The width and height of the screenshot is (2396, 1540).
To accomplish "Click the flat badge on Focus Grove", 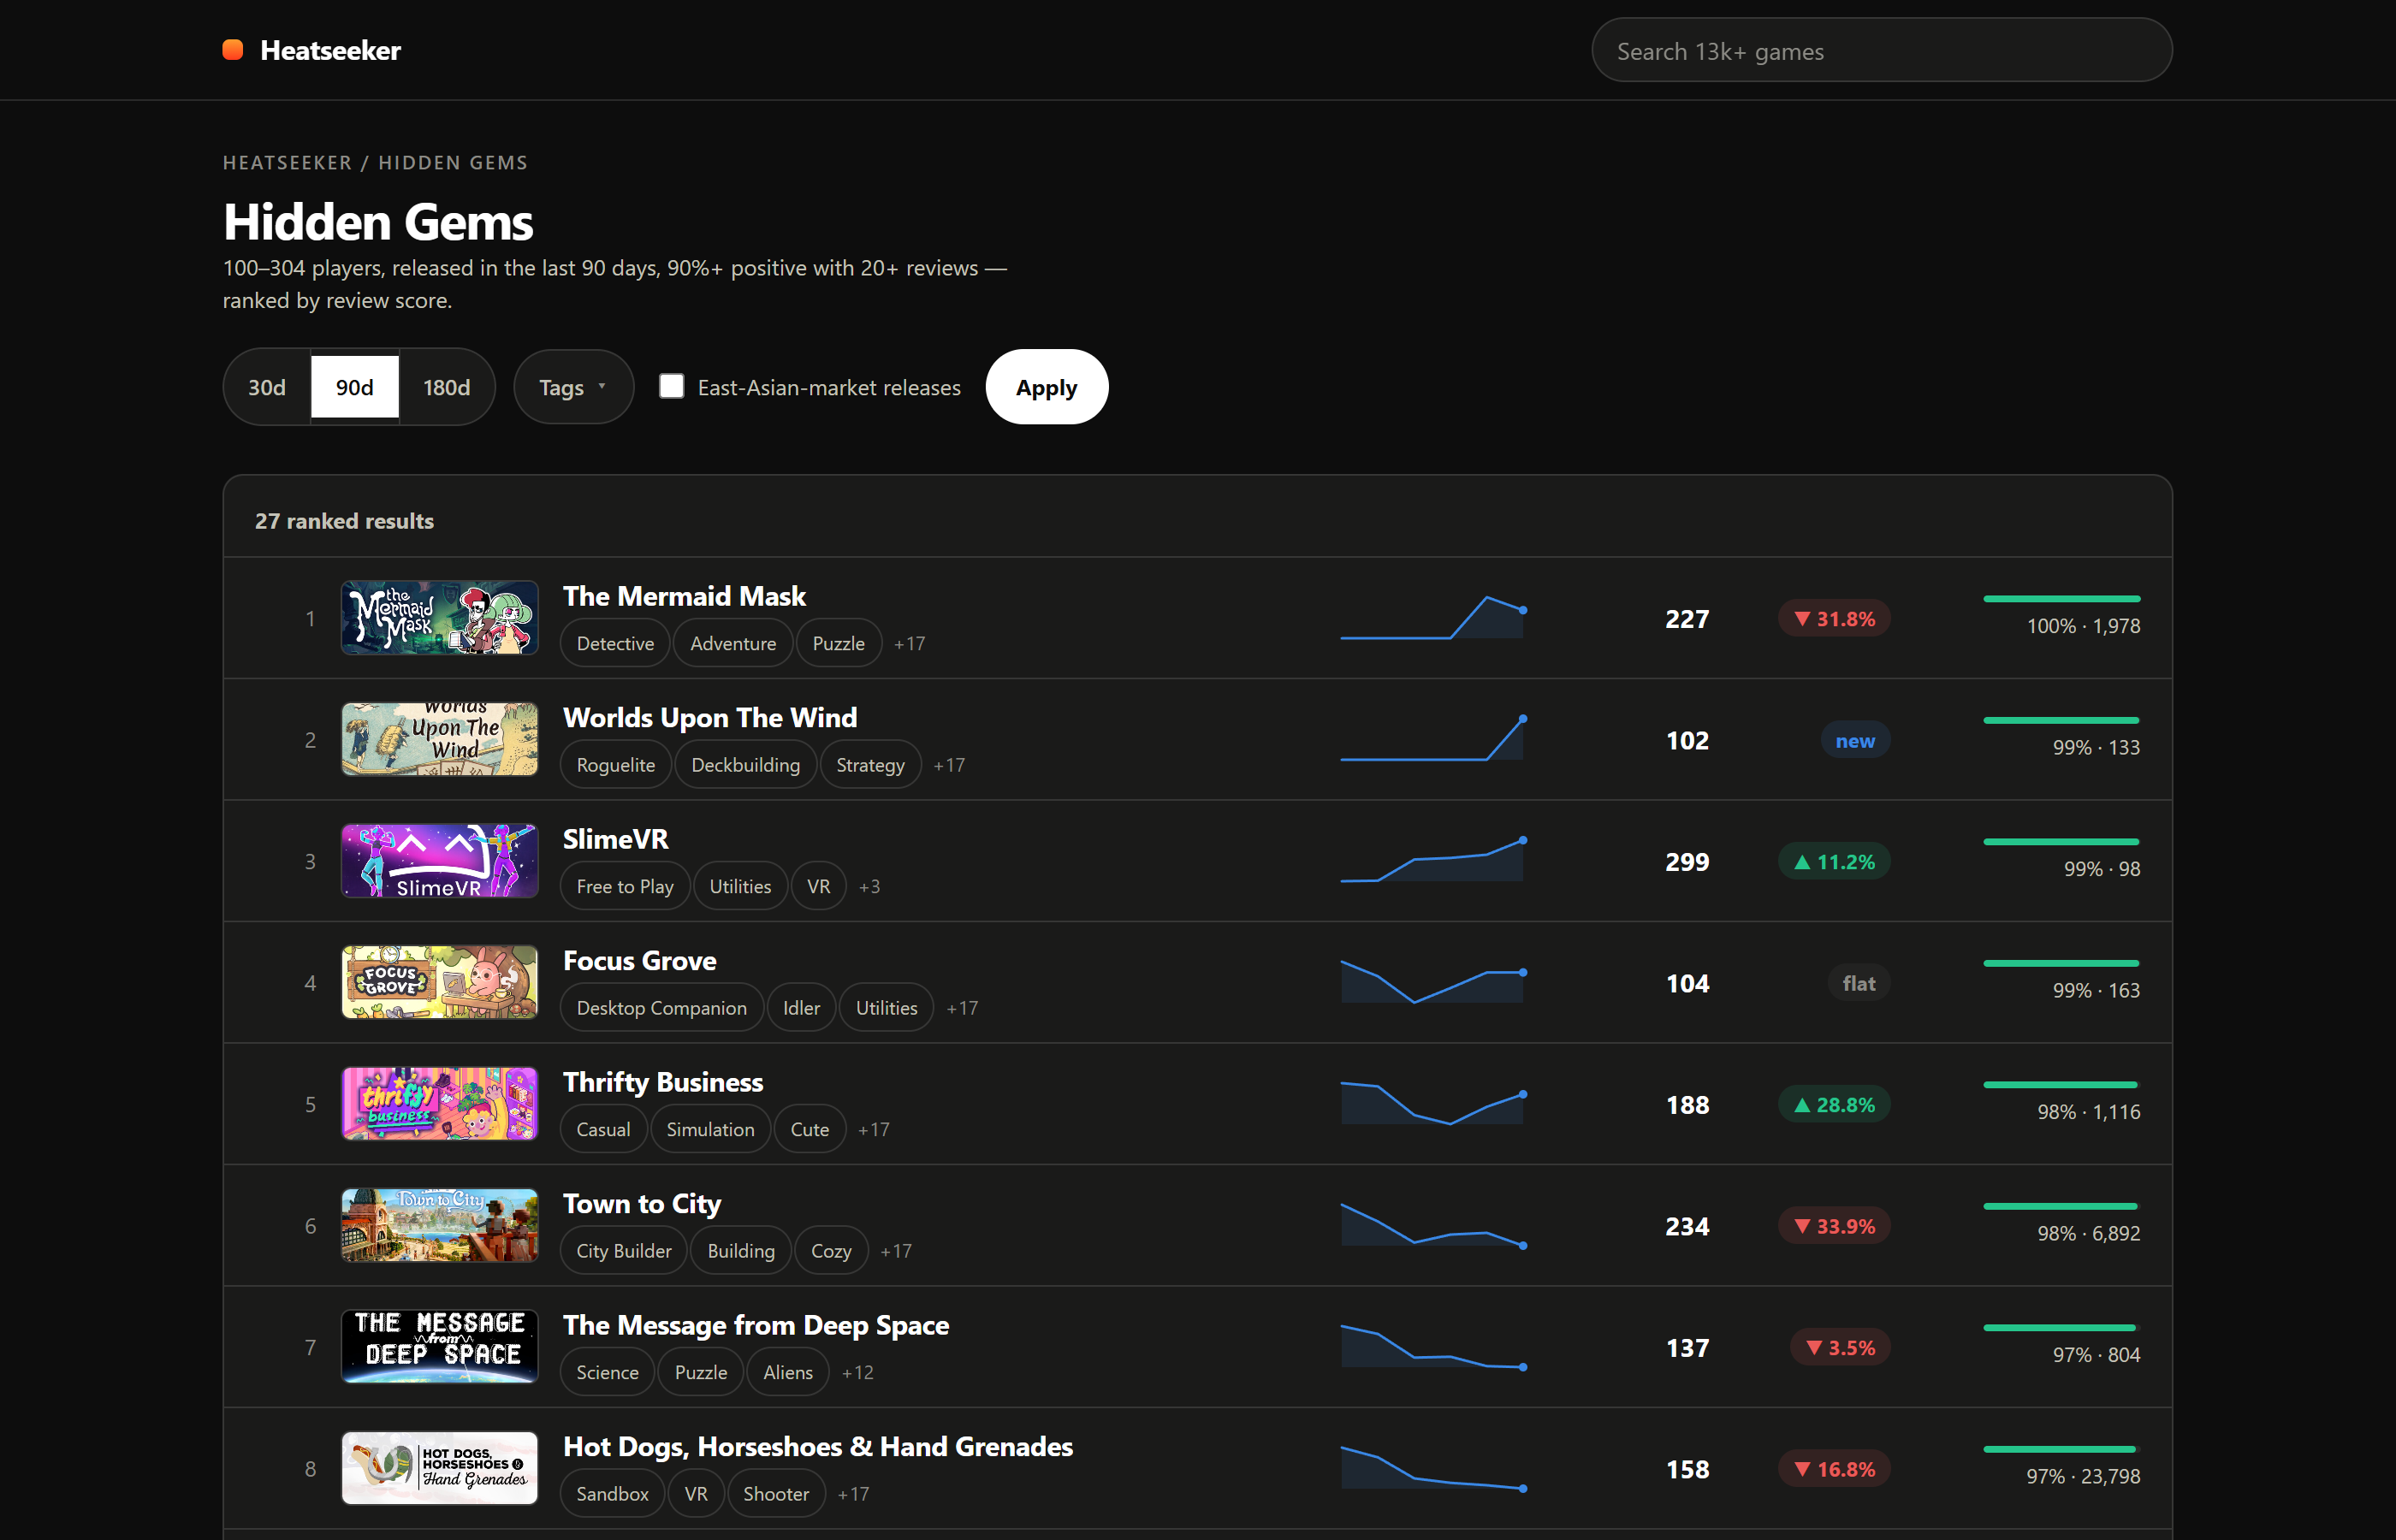I will pyautogui.click(x=1859, y=984).
